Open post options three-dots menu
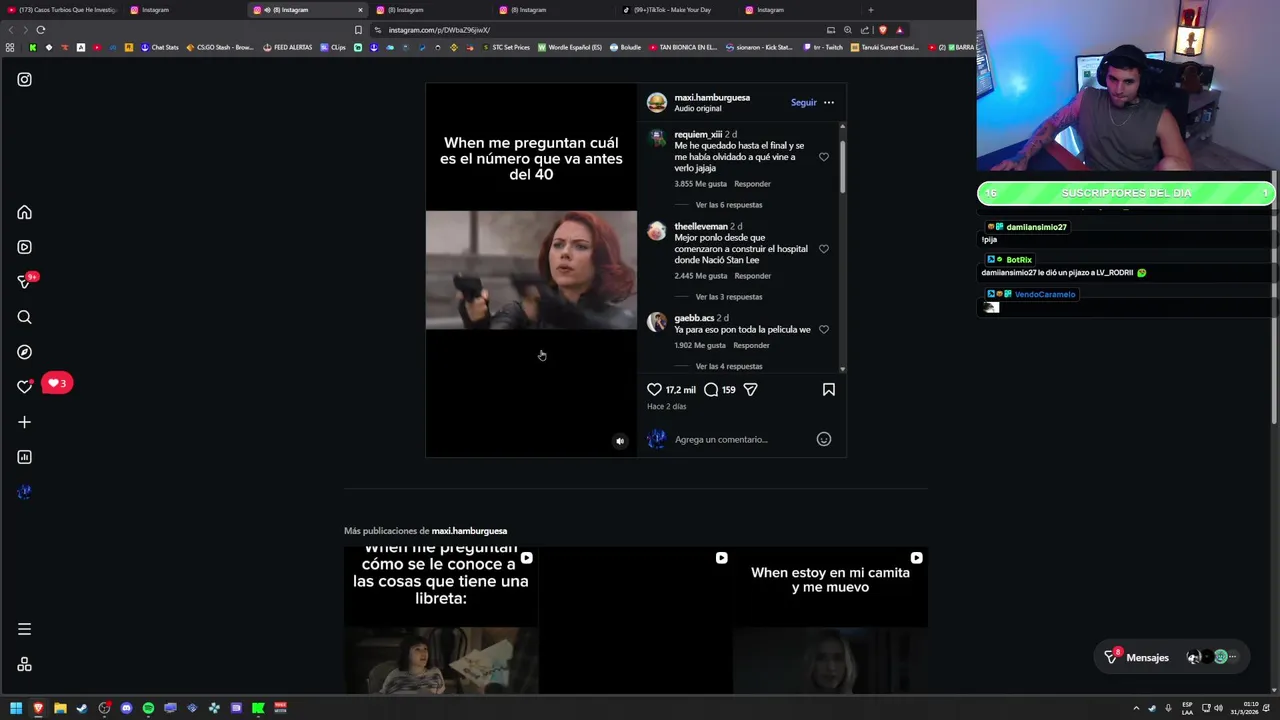Image resolution: width=1280 pixels, height=720 pixels. tap(829, 102)
